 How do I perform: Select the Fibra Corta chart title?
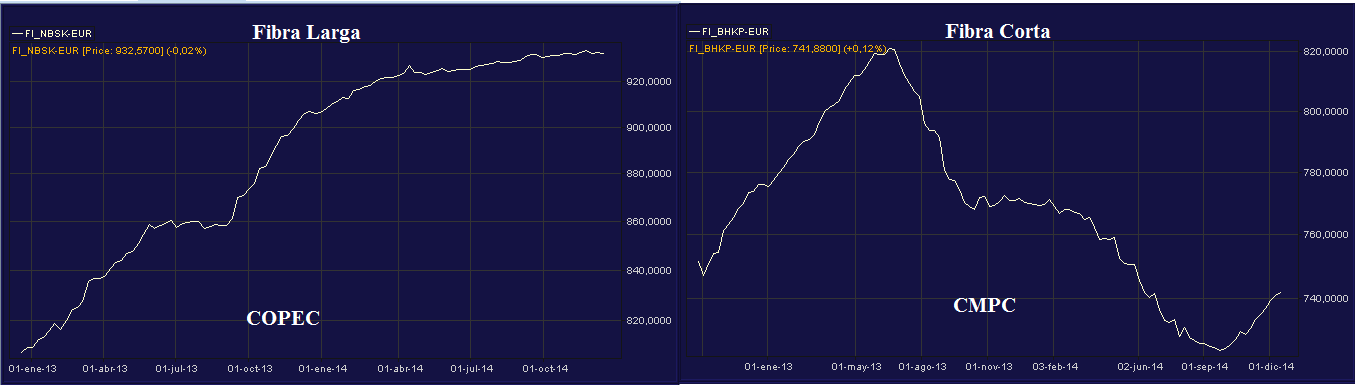[997, 31]
